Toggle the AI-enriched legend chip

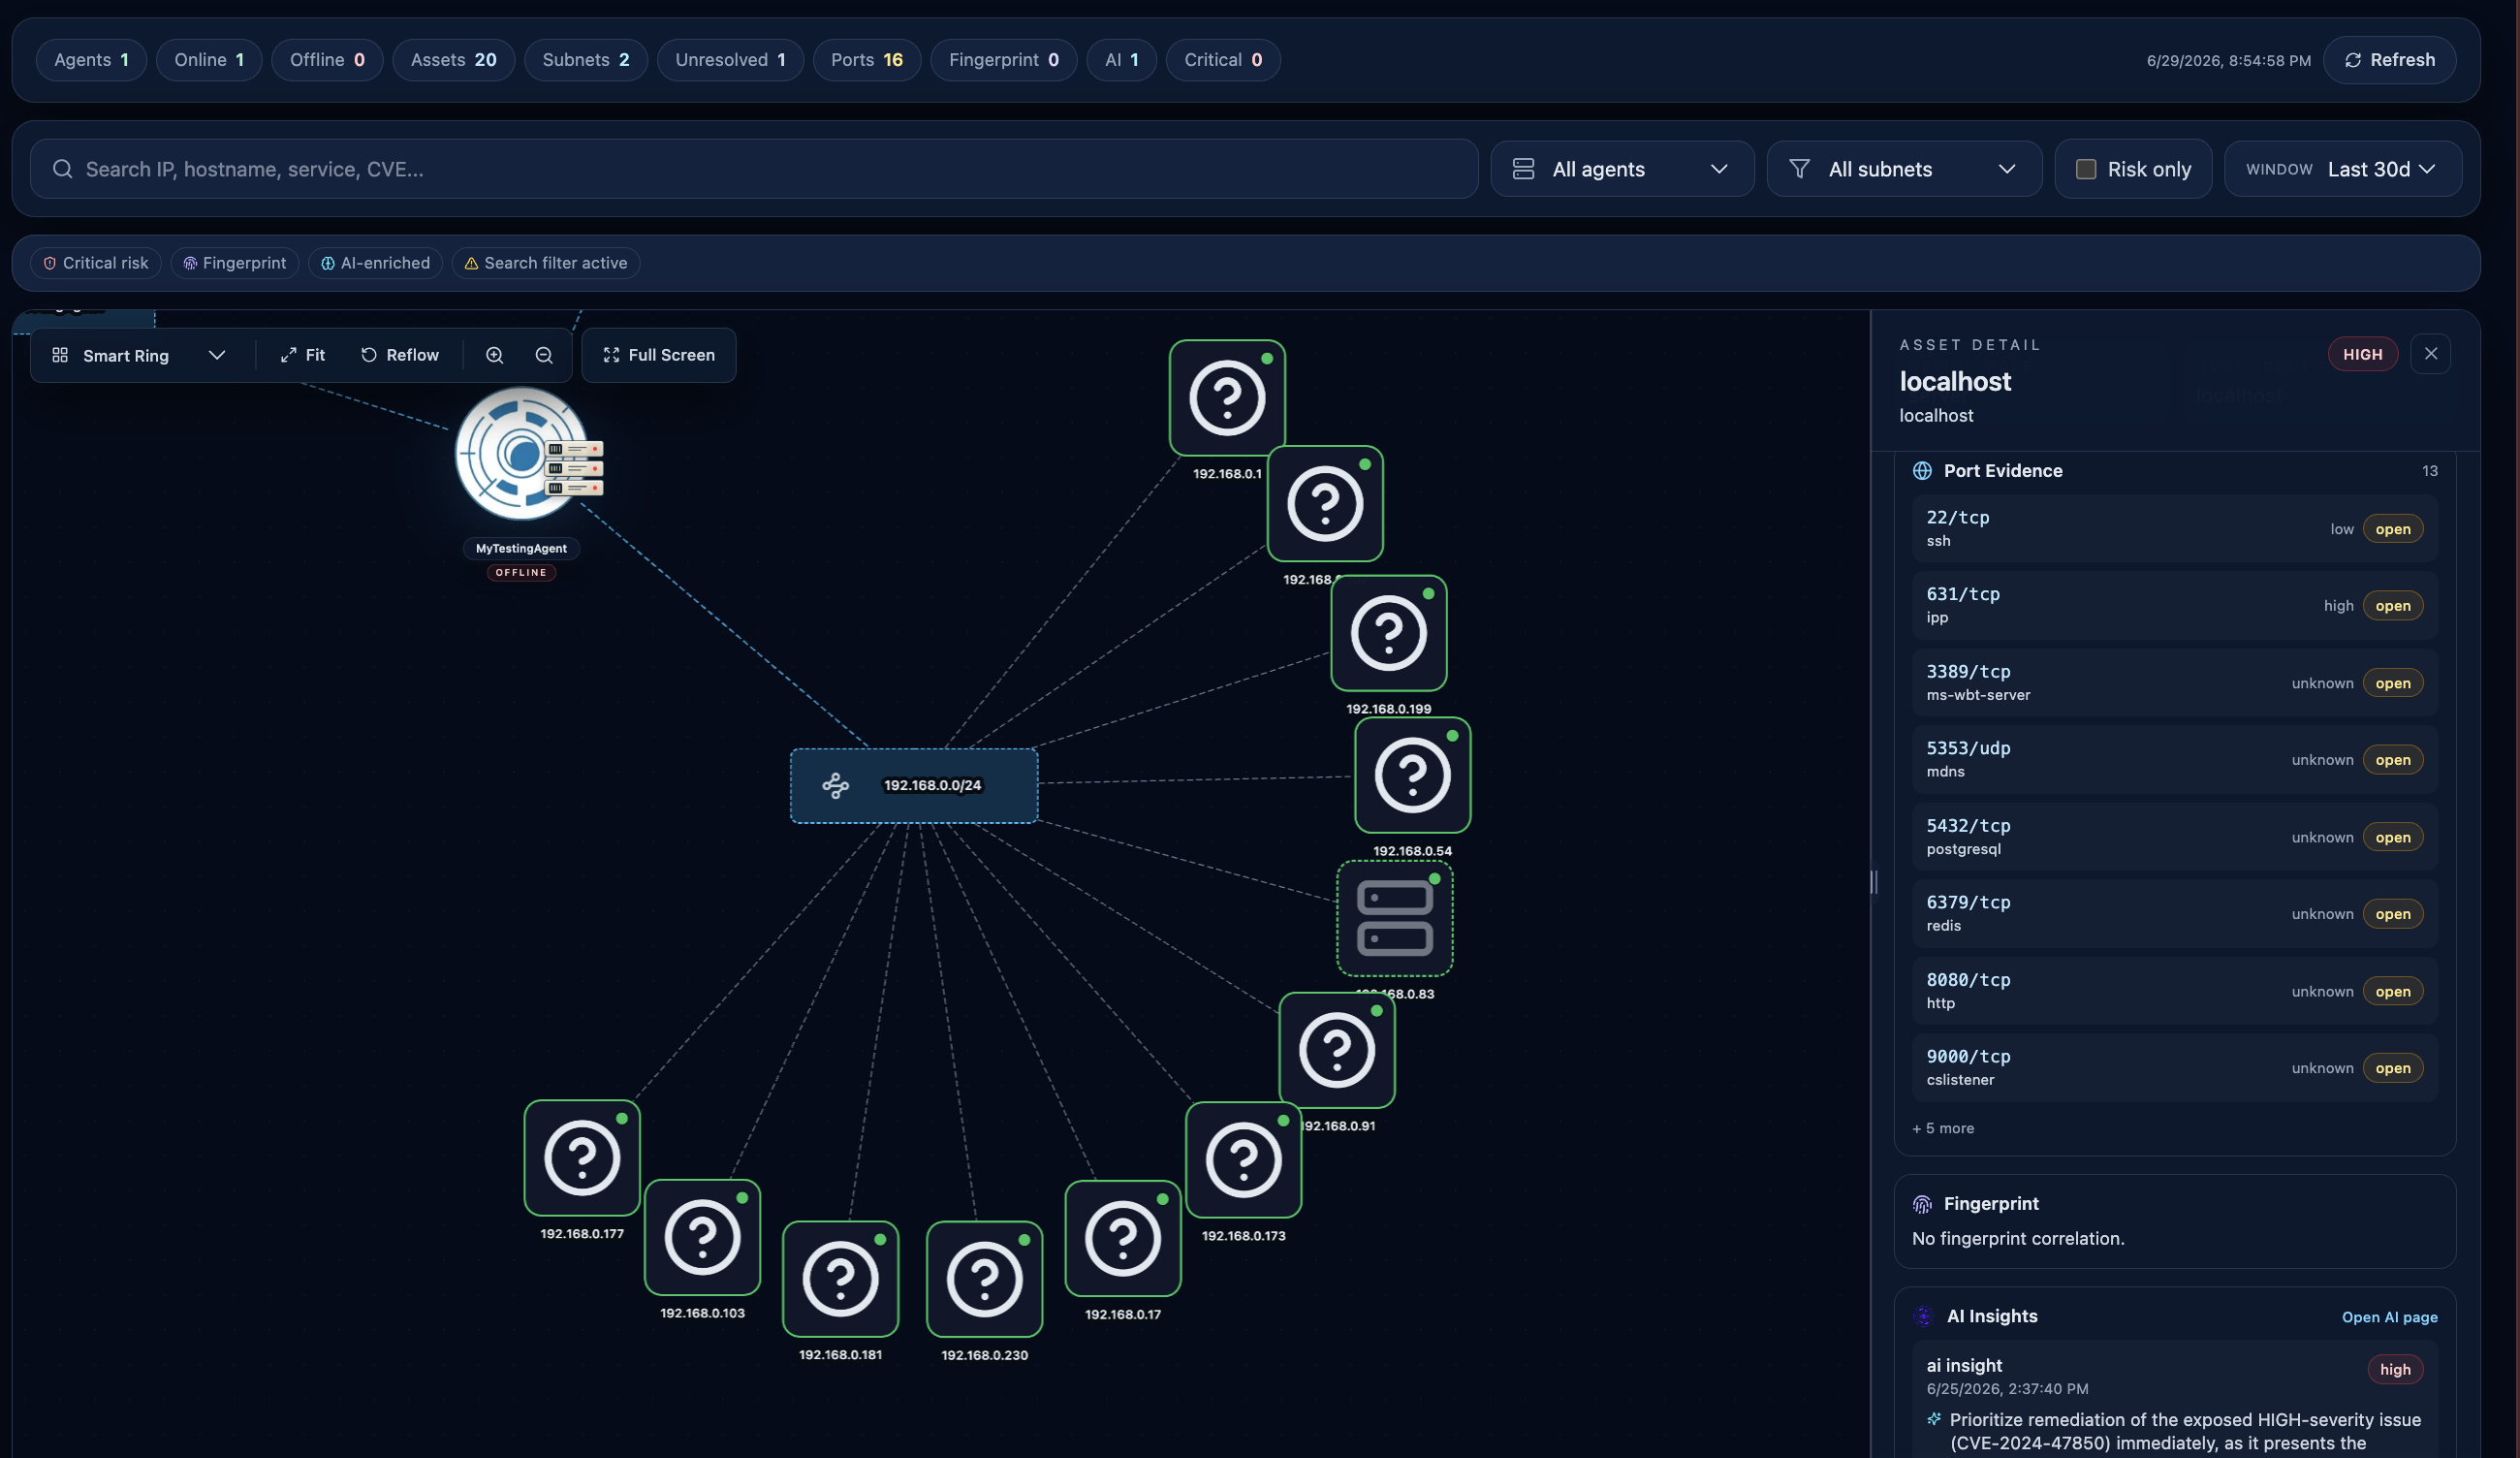pyautogui.click(x=375, y=263)
